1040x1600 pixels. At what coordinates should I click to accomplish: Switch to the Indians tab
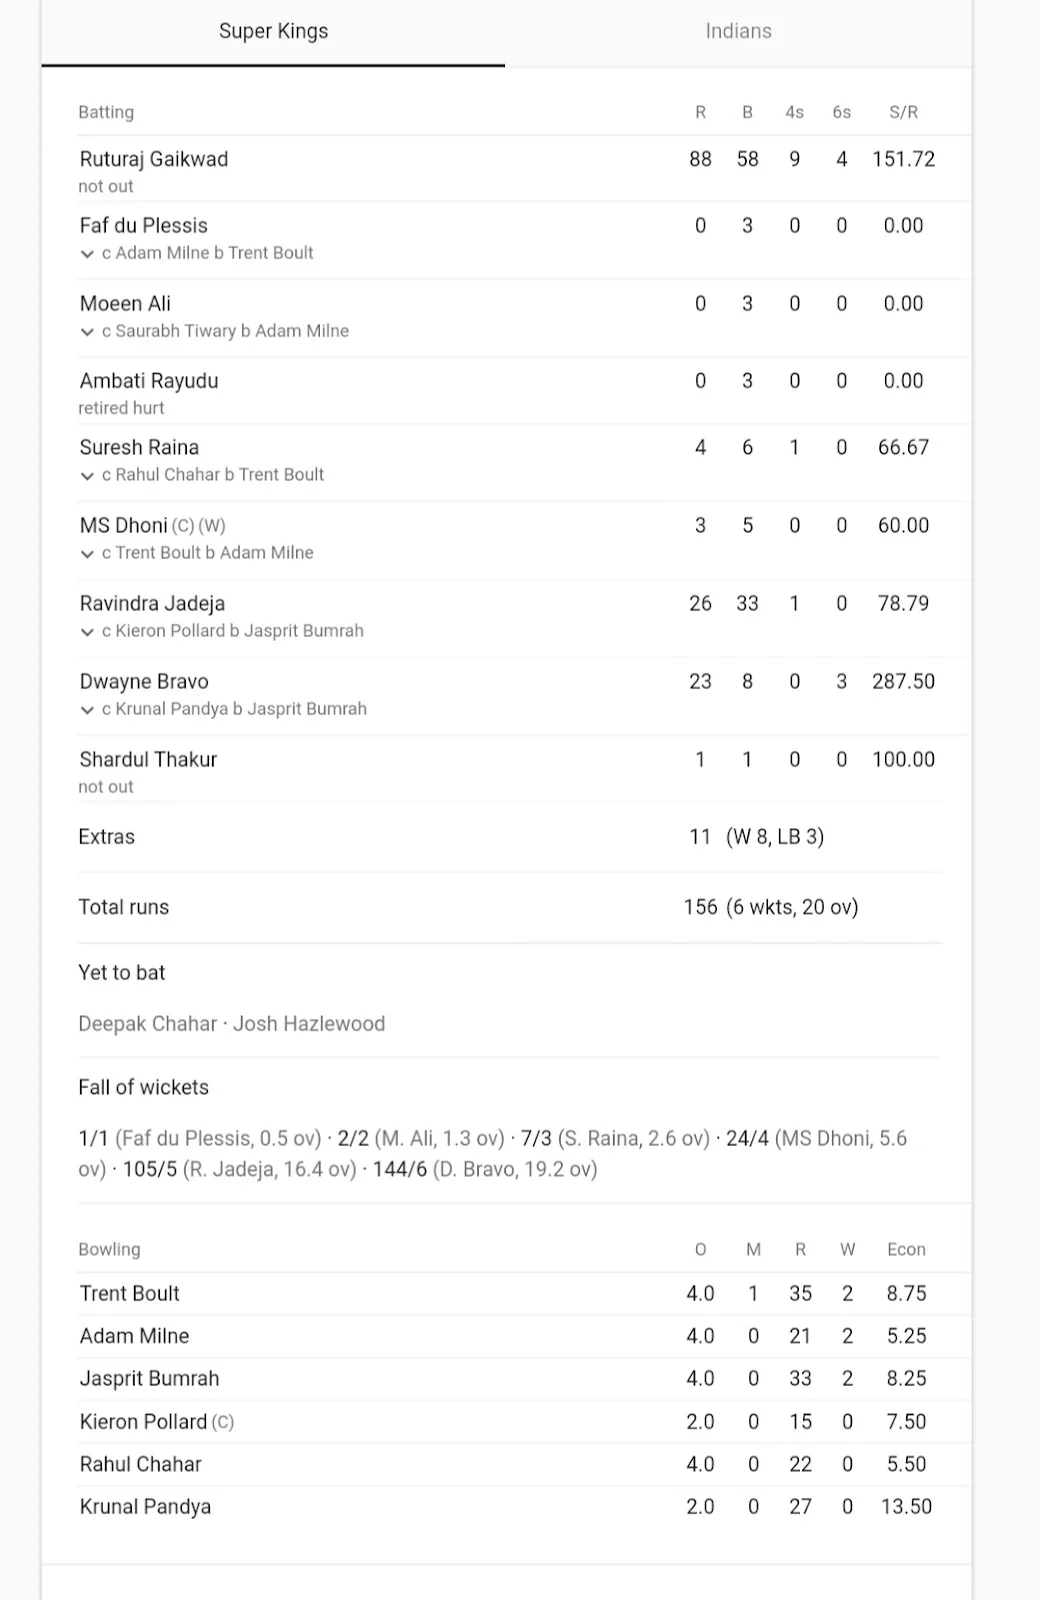pos(738,31)
